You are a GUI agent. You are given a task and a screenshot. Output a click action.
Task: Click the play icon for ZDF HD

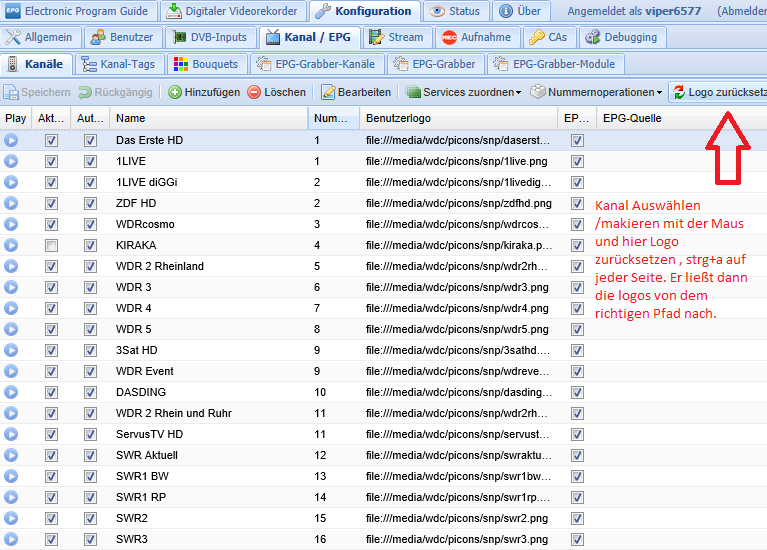click(11, 204)
